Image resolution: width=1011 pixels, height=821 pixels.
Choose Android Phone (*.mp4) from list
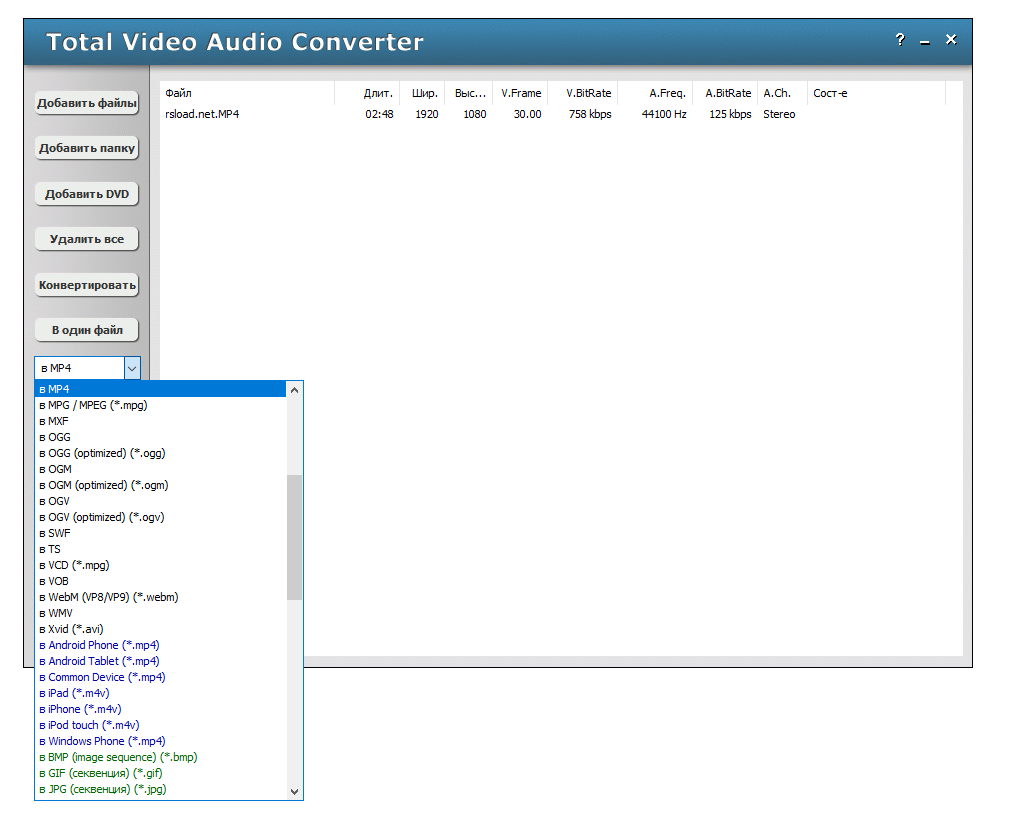pos(104,645)
